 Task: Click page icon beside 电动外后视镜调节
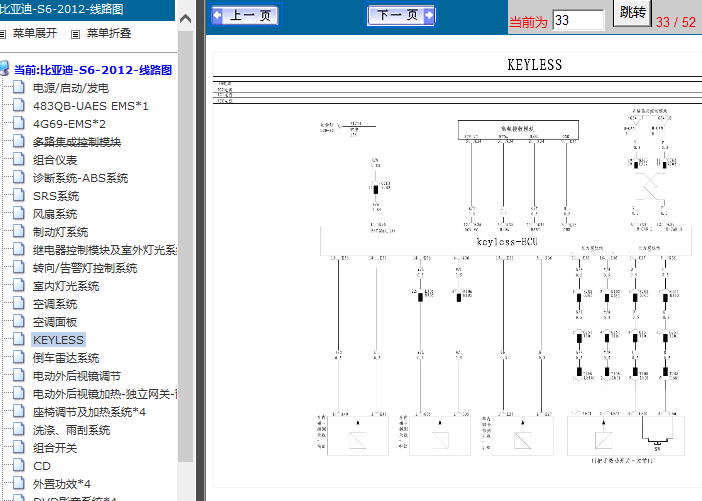[19, 375]
